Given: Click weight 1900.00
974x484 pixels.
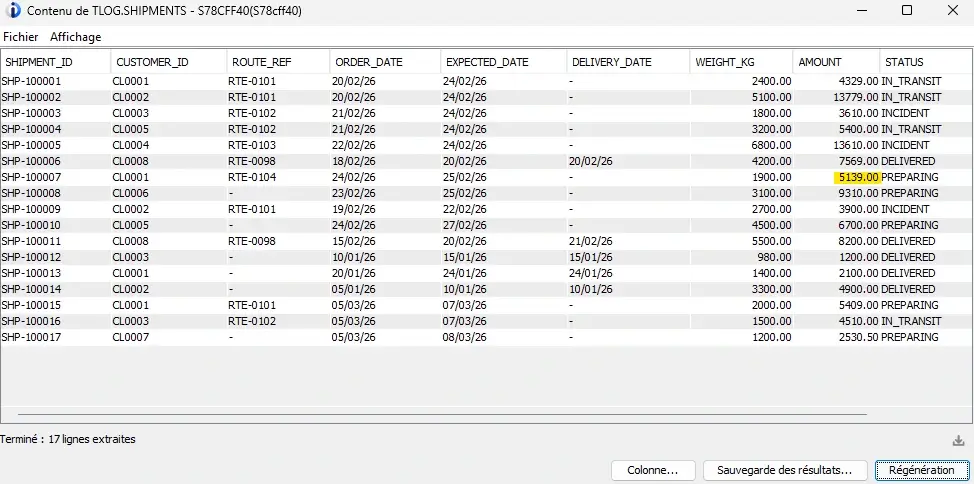Looking at the screenshot, I should click(x=771, y=177).
